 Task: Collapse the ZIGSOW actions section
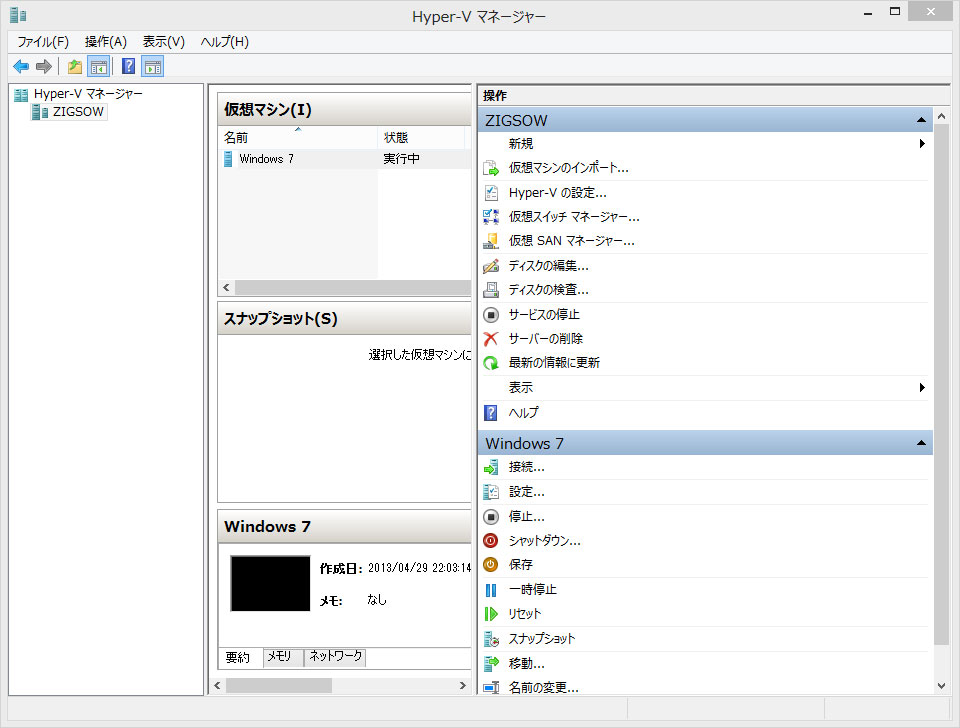tap(921, 120)
